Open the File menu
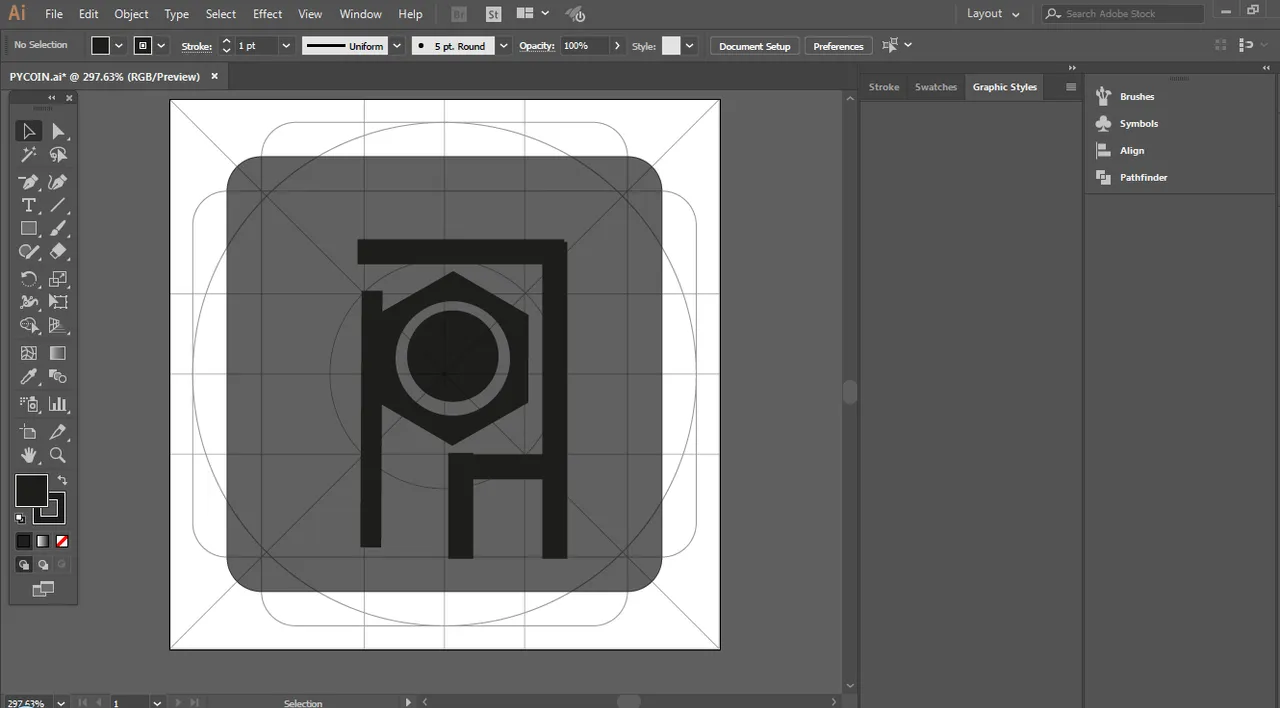The width and height of the screenshot is (1280, 708). [54, 14]
